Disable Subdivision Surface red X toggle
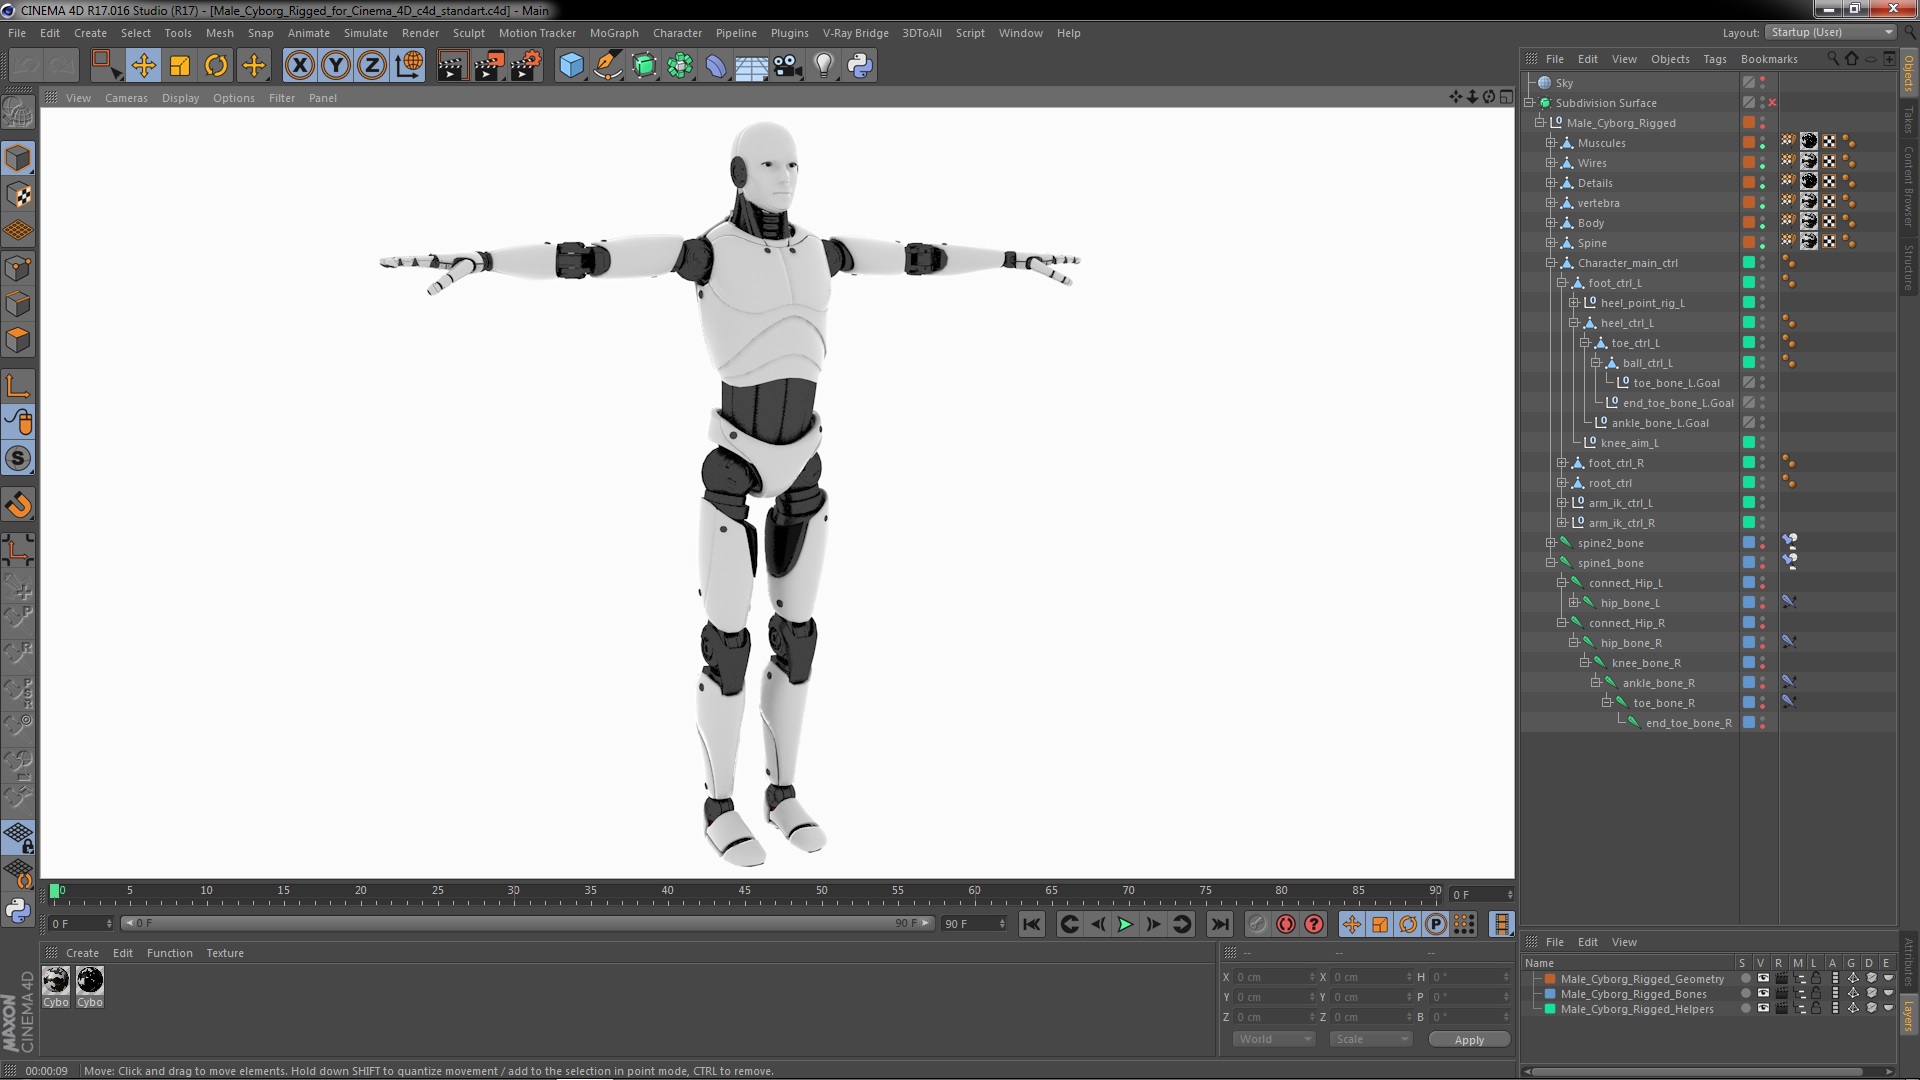 coord(1773,103)
